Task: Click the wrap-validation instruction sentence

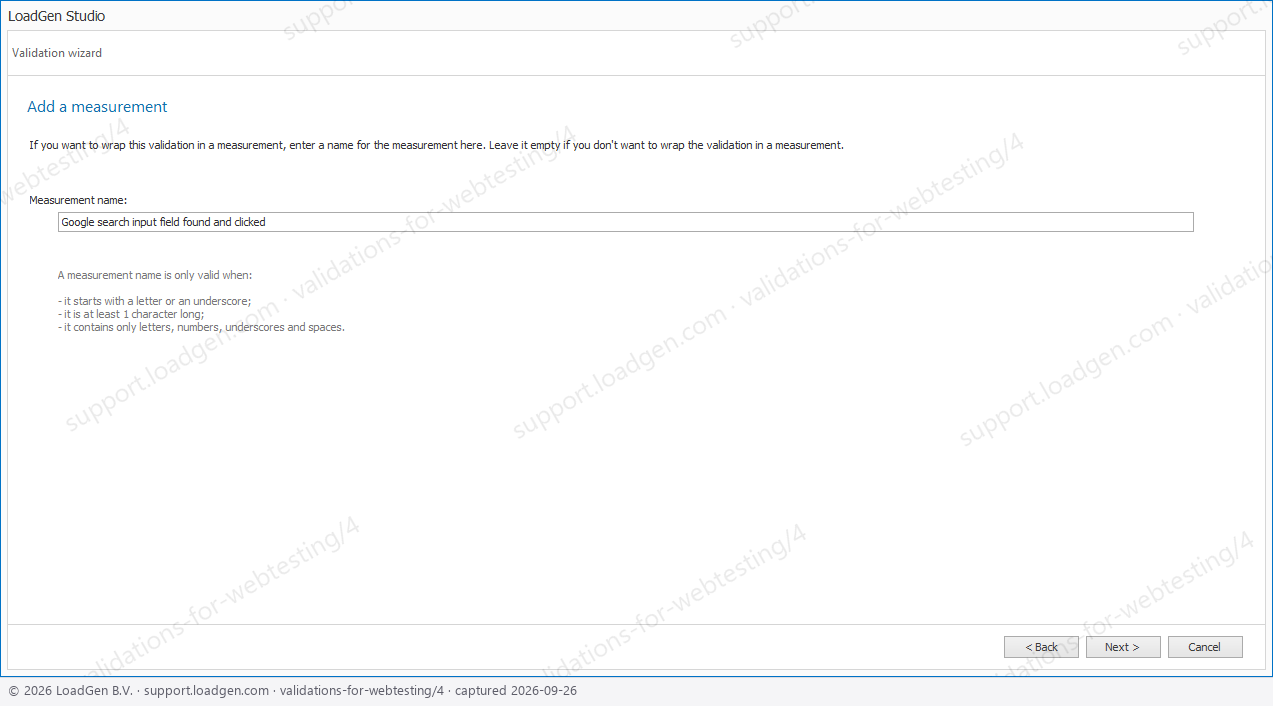Action: [x=436, y=145]
